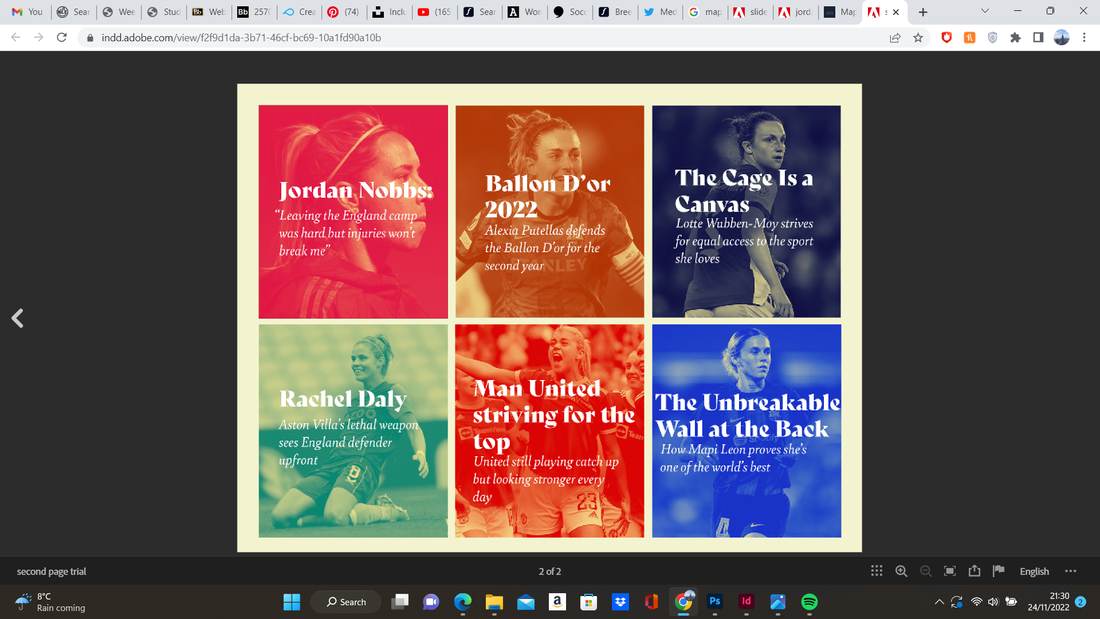Reload the current page

pos(62,37)
